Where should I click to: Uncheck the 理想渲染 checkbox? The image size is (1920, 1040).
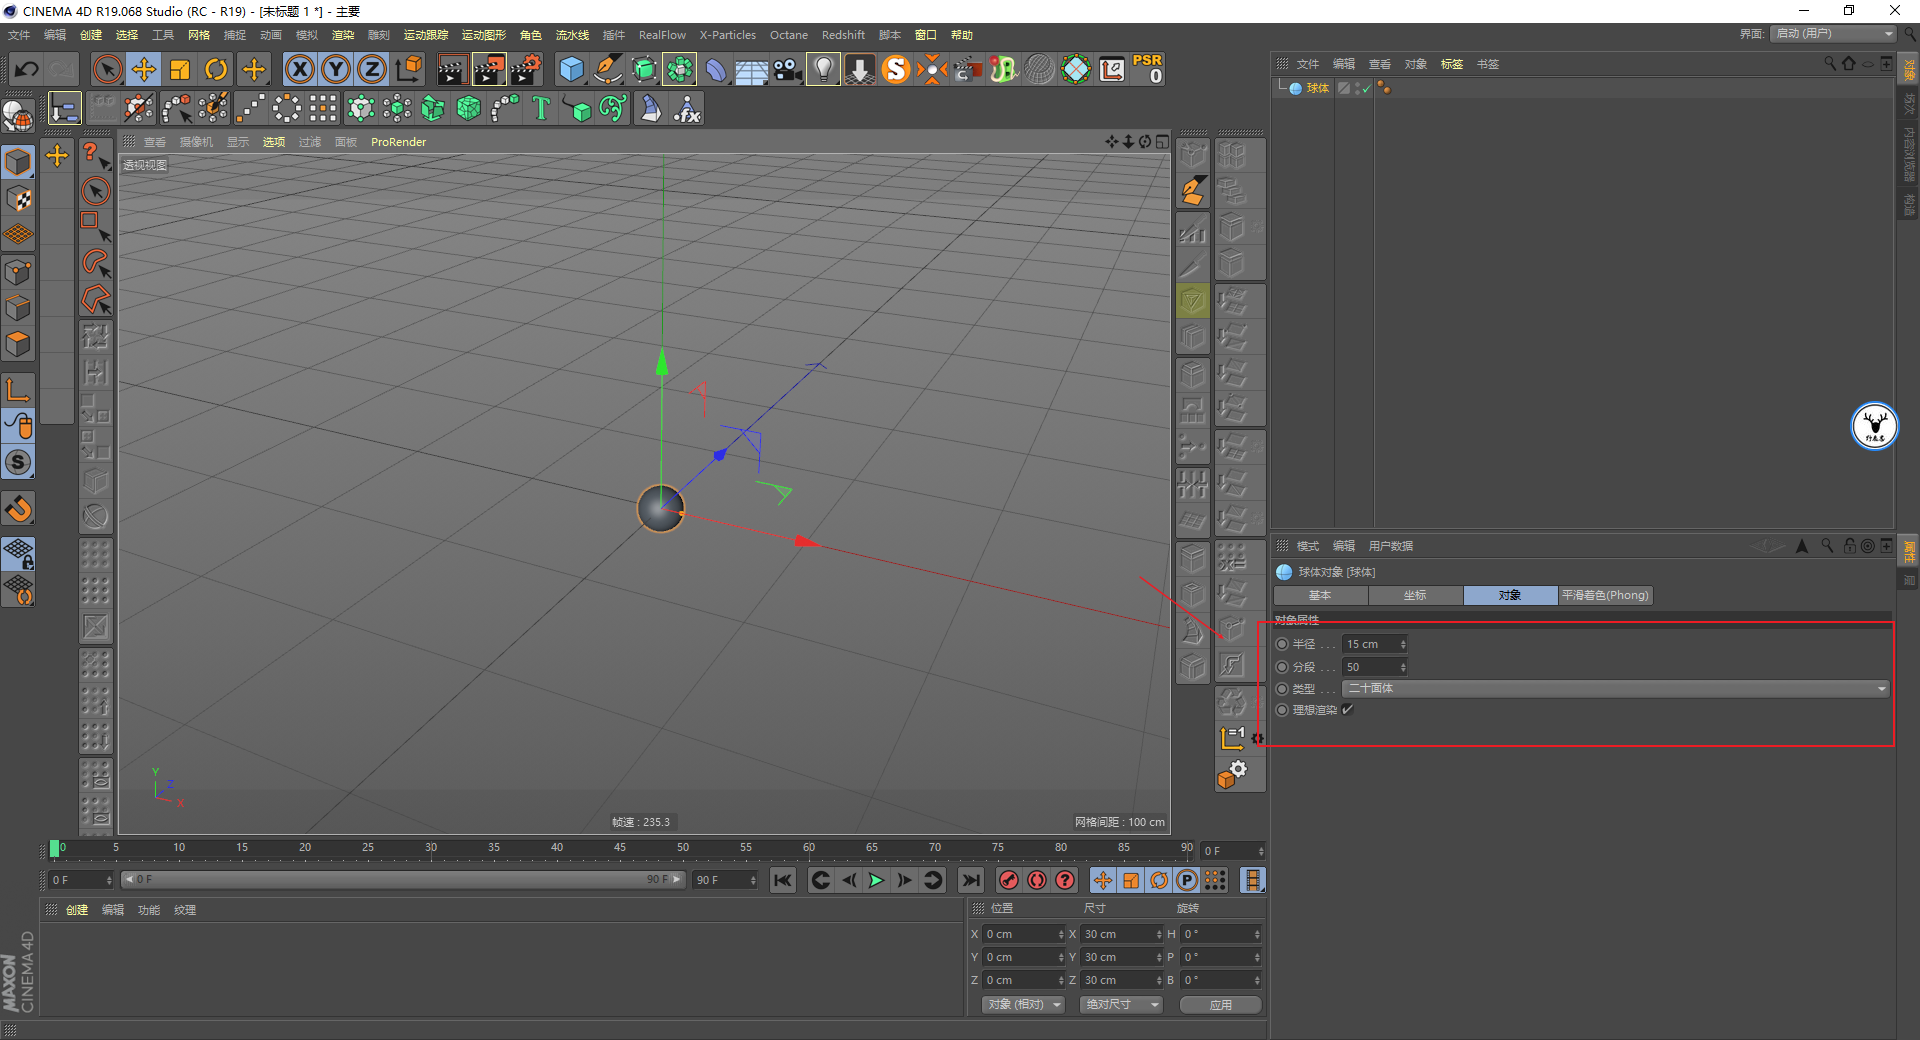[1347, 710]
